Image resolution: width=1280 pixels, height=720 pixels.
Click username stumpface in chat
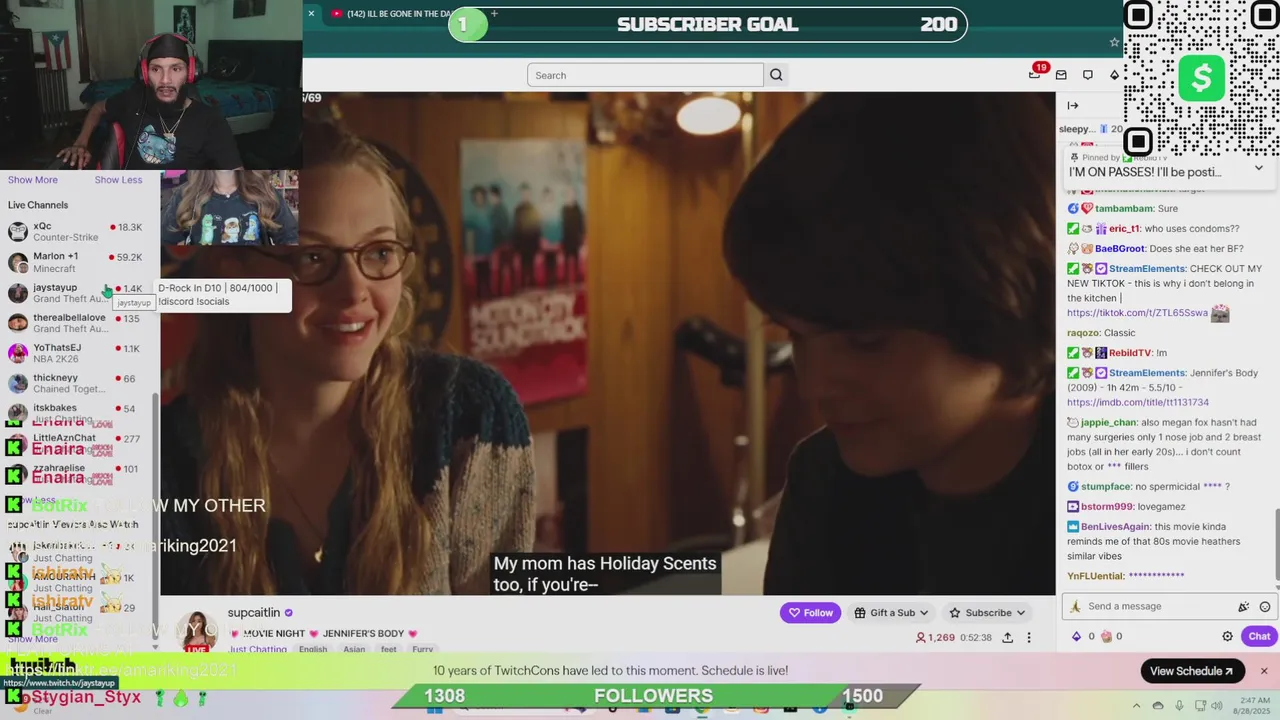[x=1105, y=487]
